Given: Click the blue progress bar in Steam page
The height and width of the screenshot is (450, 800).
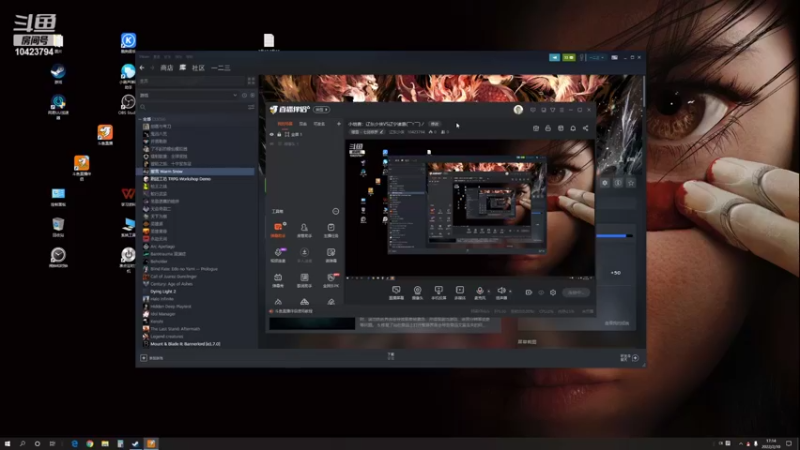Looking at the screenshot, I should point(614,236).
